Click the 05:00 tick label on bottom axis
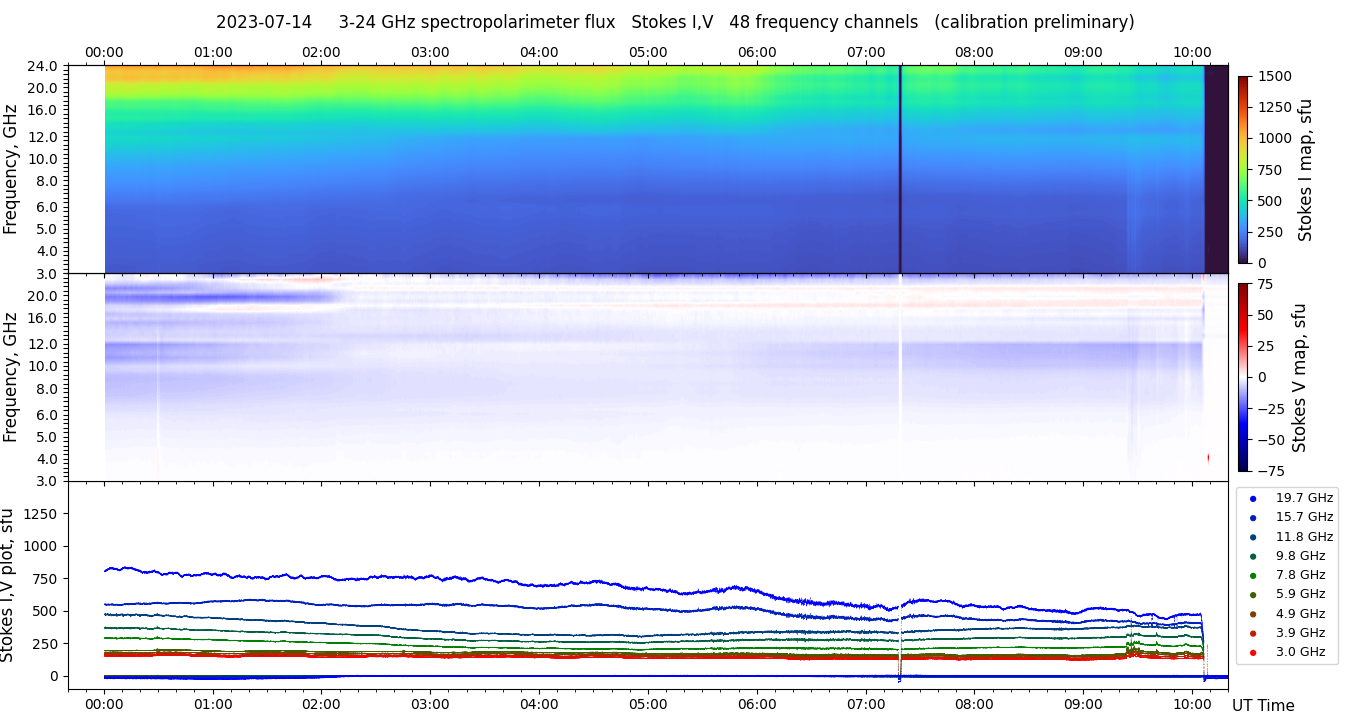The image size is (1350, 725). [648, 703]
